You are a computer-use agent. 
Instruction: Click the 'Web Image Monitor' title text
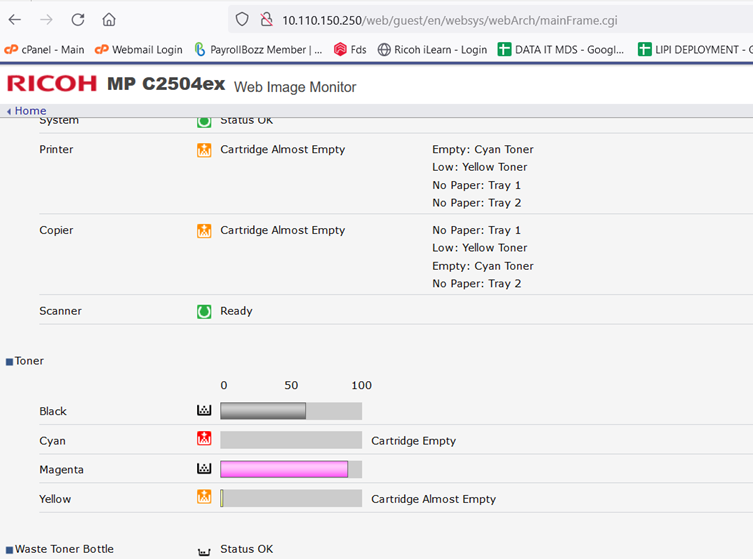295,87
